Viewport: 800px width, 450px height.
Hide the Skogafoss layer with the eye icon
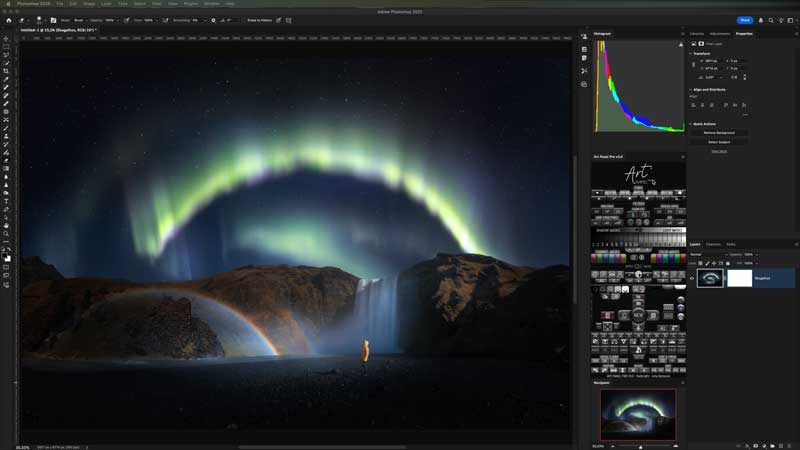pos(691,278)
